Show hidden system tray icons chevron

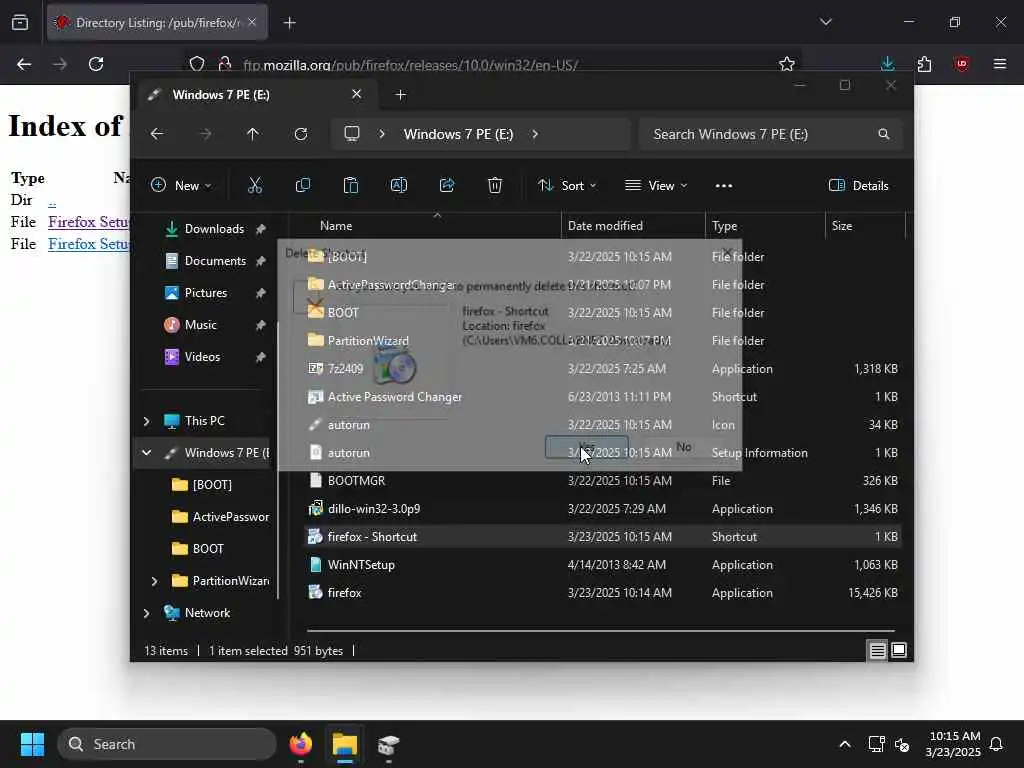coord(844,744)
